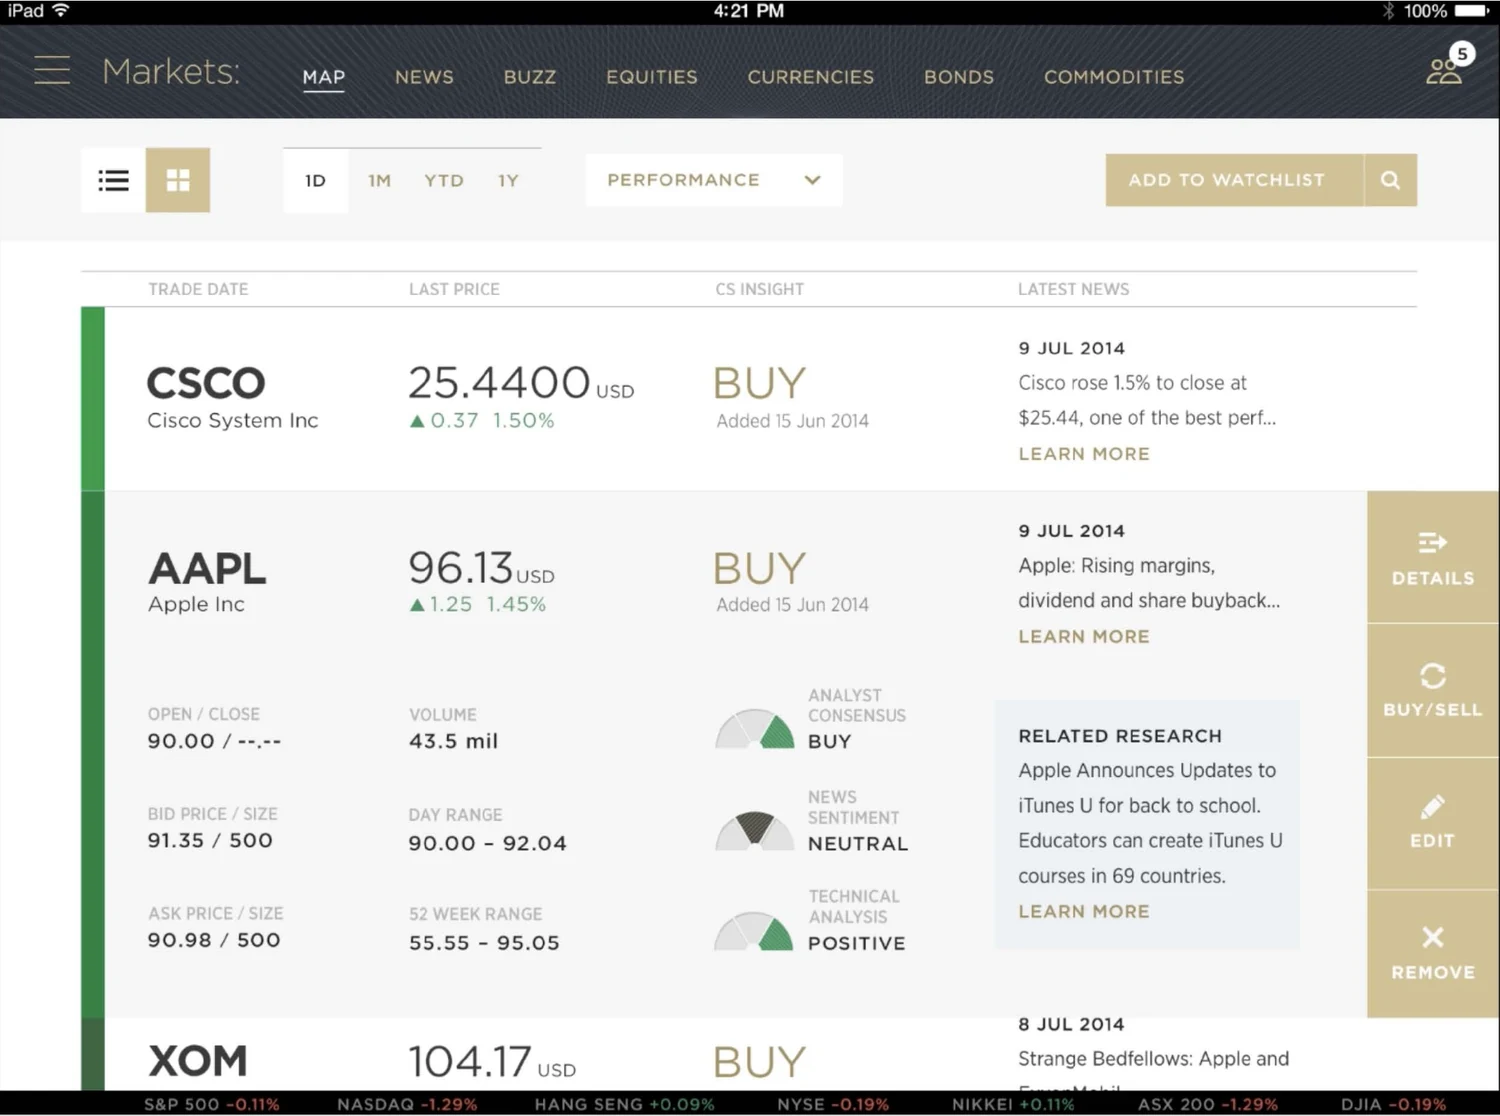Click the Wi-Fi icon in status bar

click(x=61, y=11)
